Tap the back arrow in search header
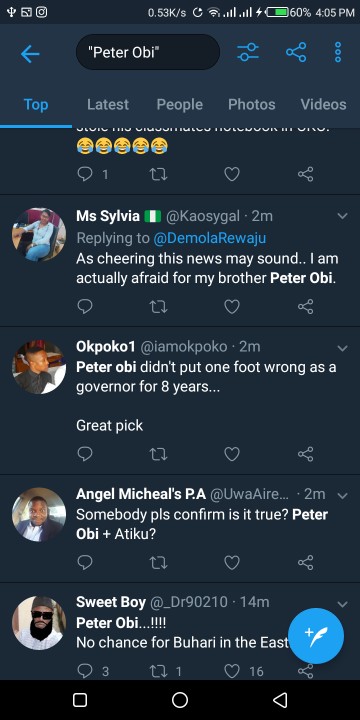360x720 pixels. click(30, 54)
